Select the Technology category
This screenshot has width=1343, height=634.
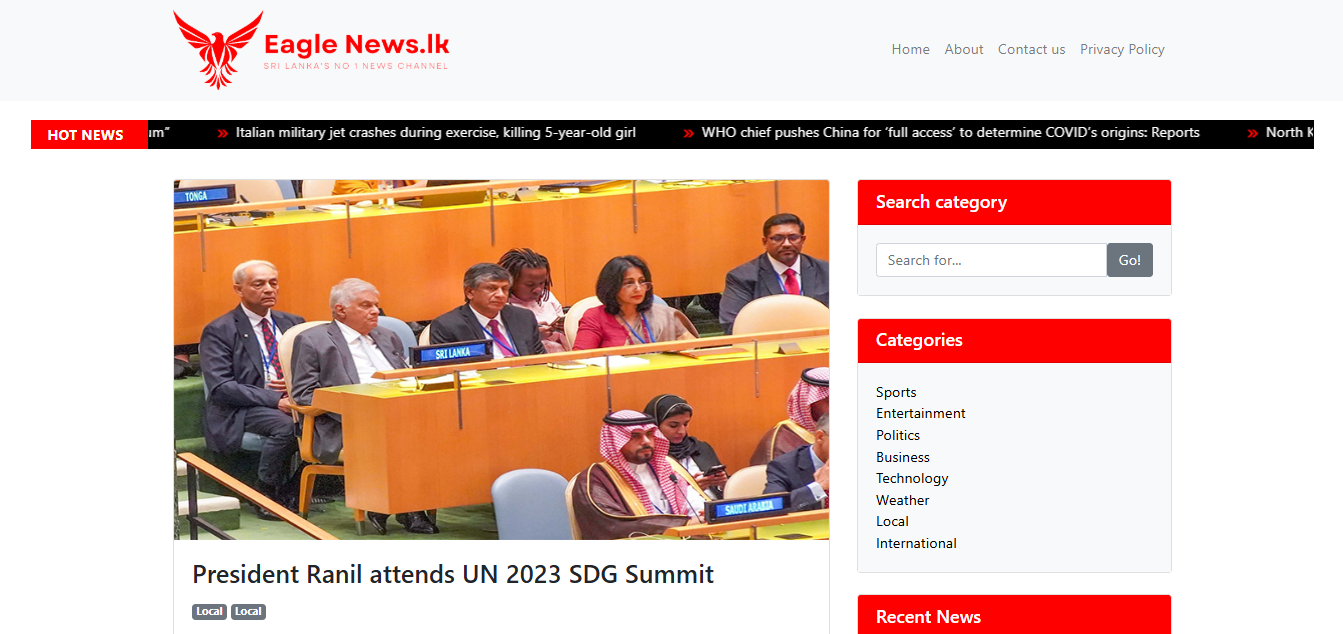(912, 478)
